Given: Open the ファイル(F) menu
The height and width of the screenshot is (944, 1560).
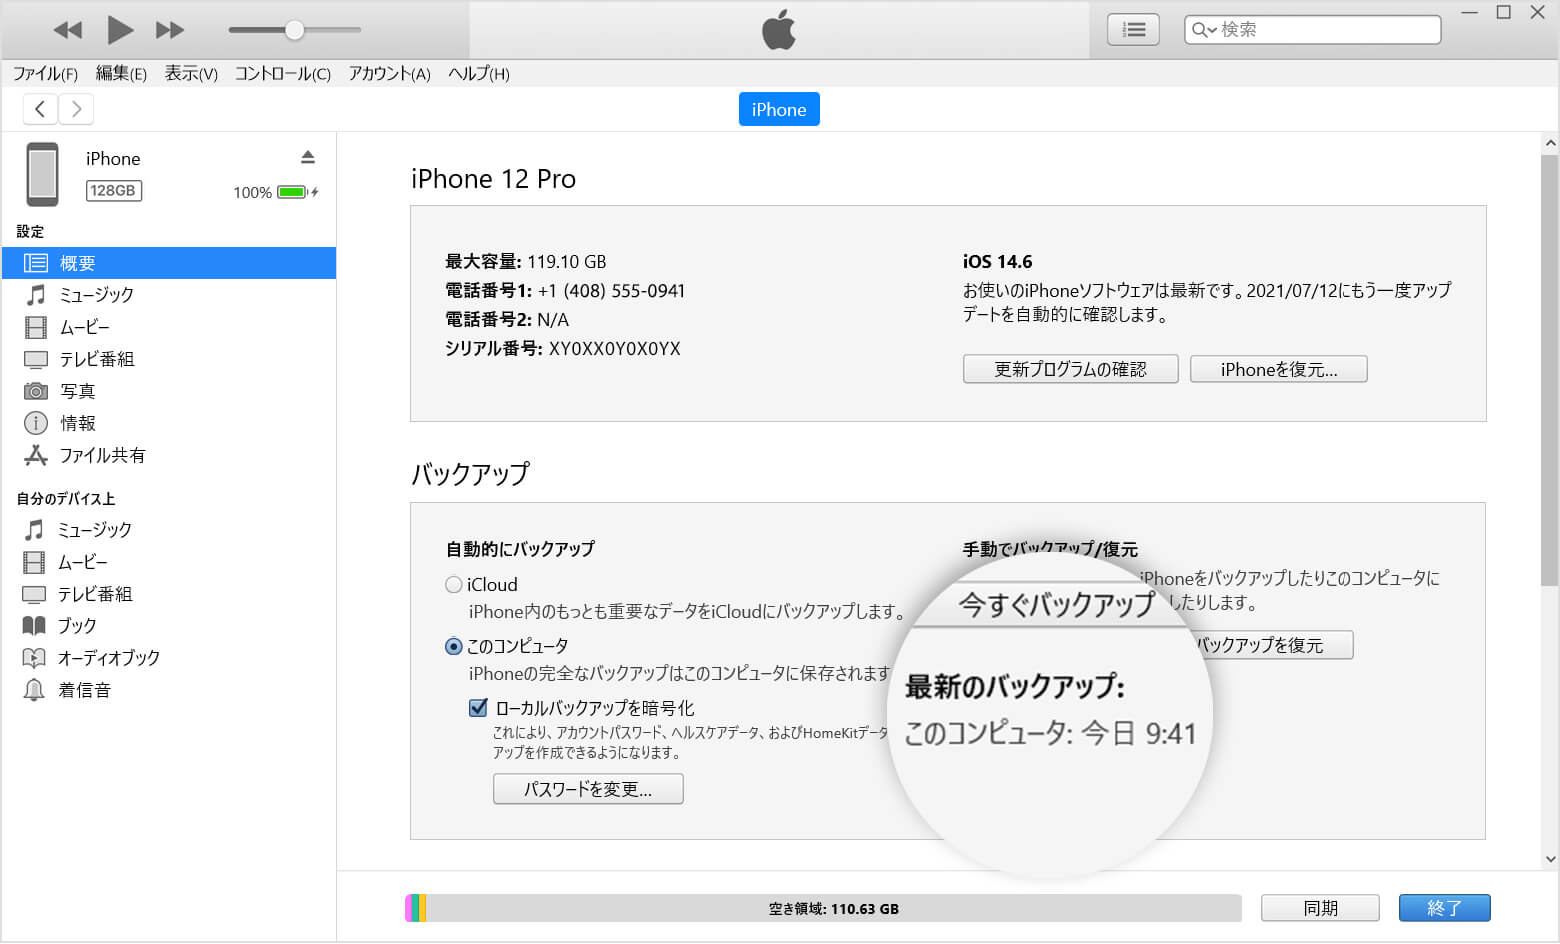Looking at the screenshot, I should tap(45, 73).
